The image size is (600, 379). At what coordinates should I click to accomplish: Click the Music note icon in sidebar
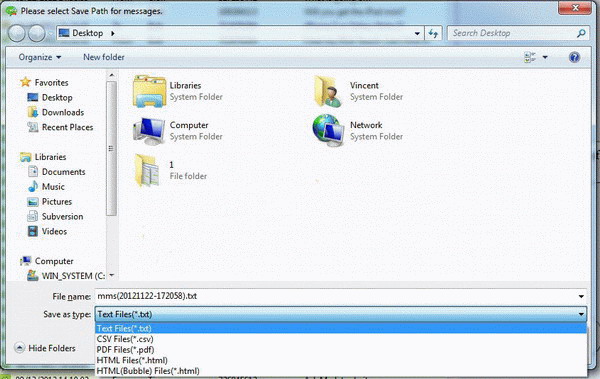coord(33,186)
